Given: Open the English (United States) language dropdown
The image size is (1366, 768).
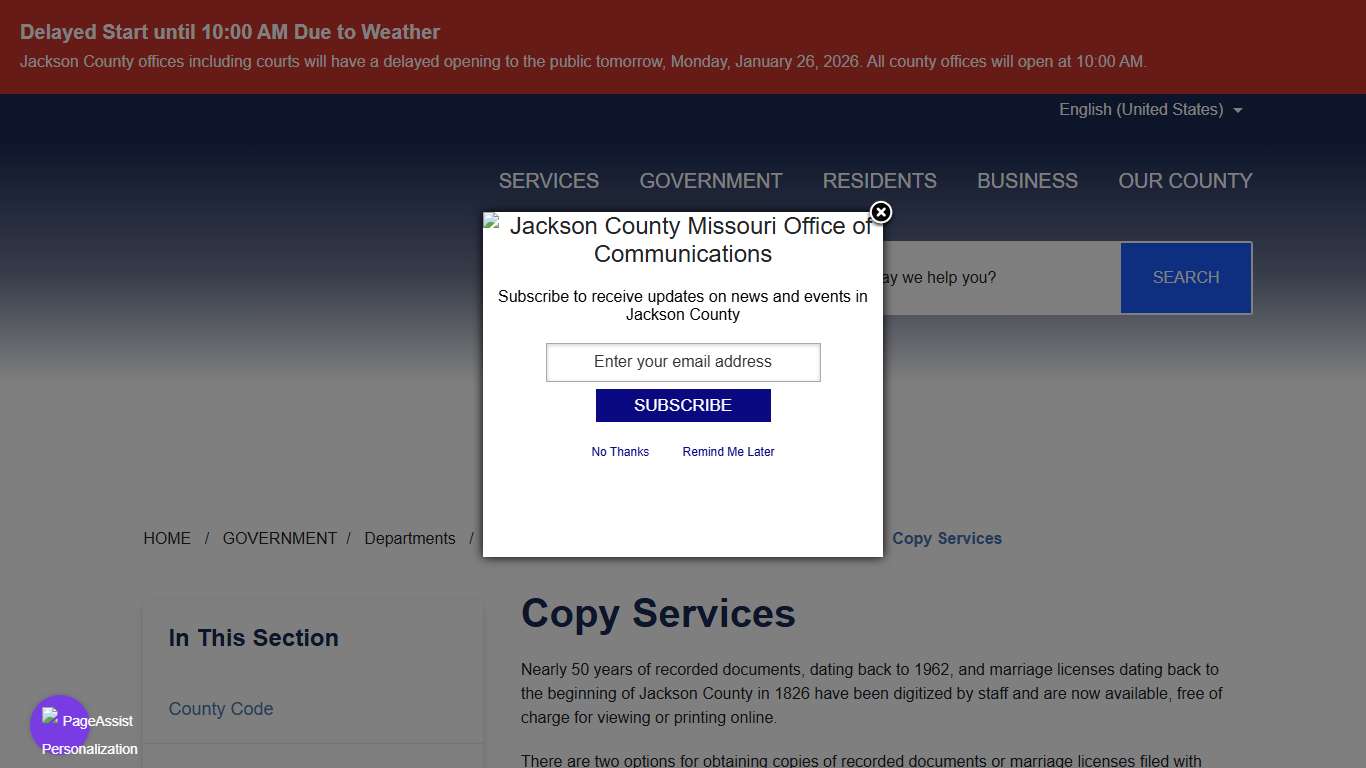Looking at the screenshot, I should [1150, 109].
